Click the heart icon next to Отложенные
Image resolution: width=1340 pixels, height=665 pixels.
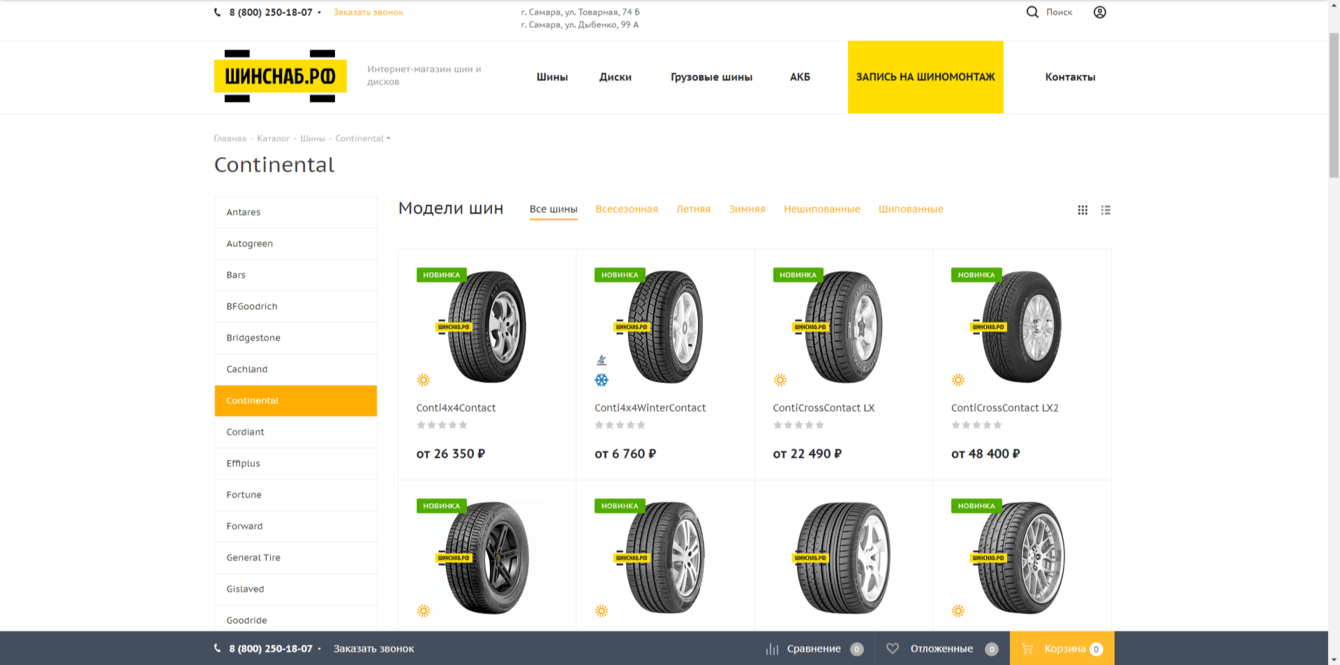coord(893,649)
